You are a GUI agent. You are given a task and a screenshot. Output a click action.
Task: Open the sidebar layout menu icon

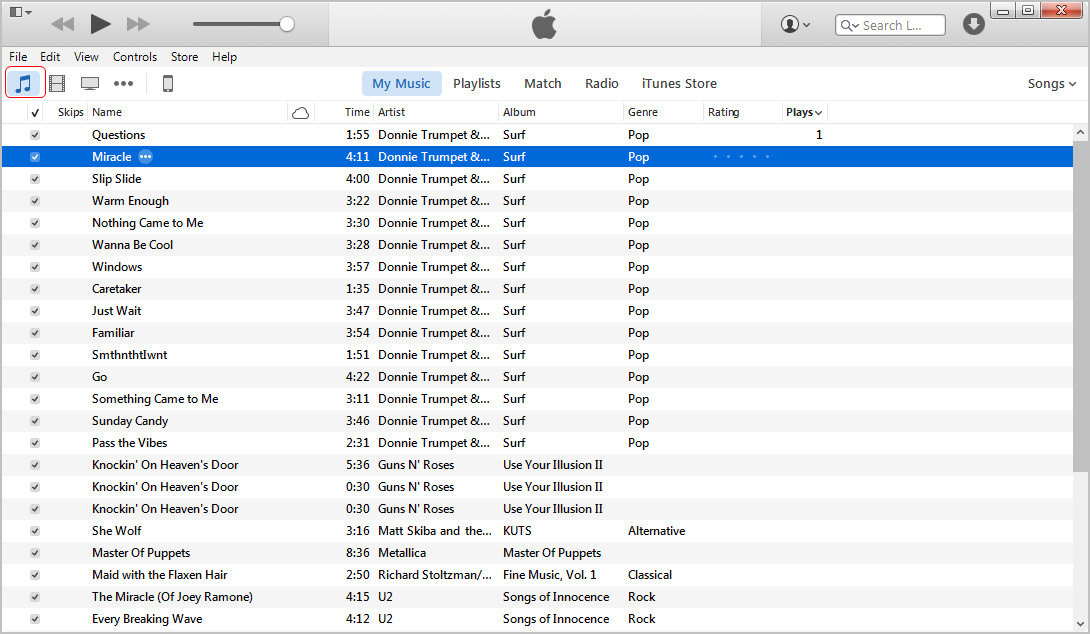(x=20, y=12)
